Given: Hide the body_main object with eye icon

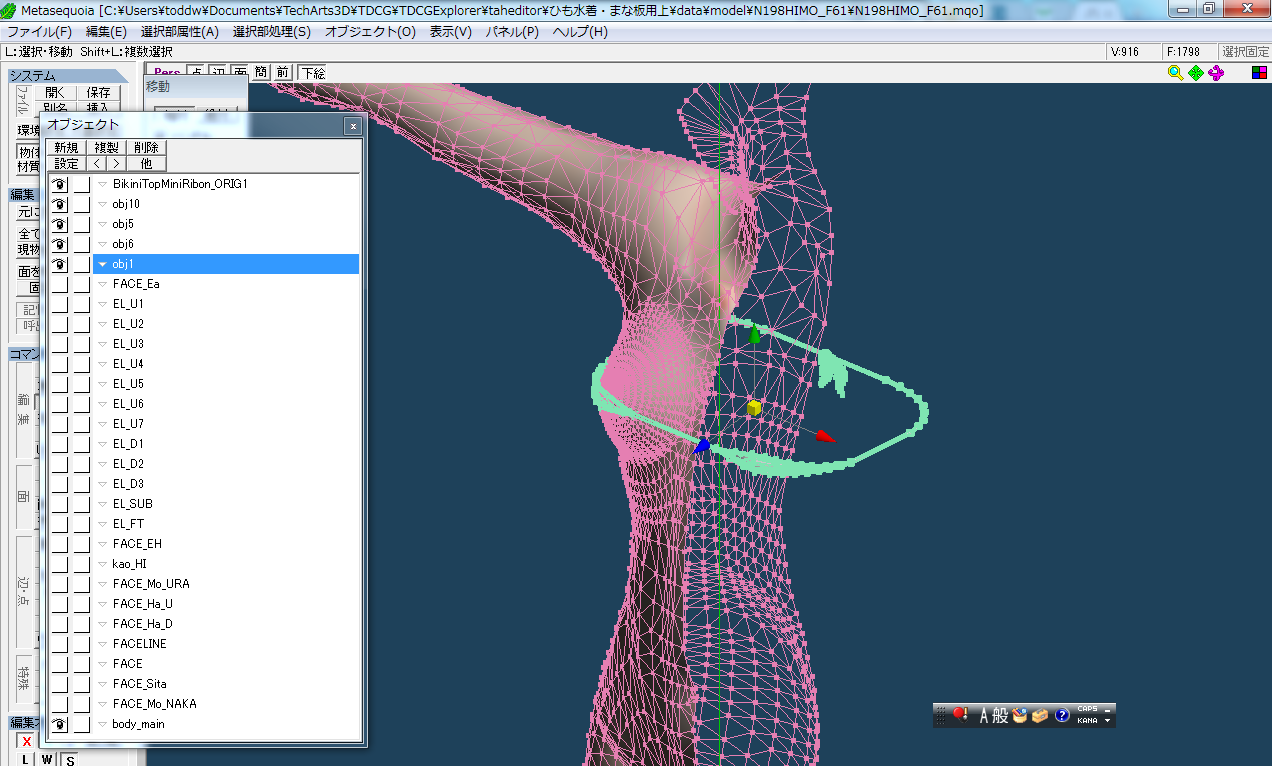Looking at the screenshot, I should [60, 724].
